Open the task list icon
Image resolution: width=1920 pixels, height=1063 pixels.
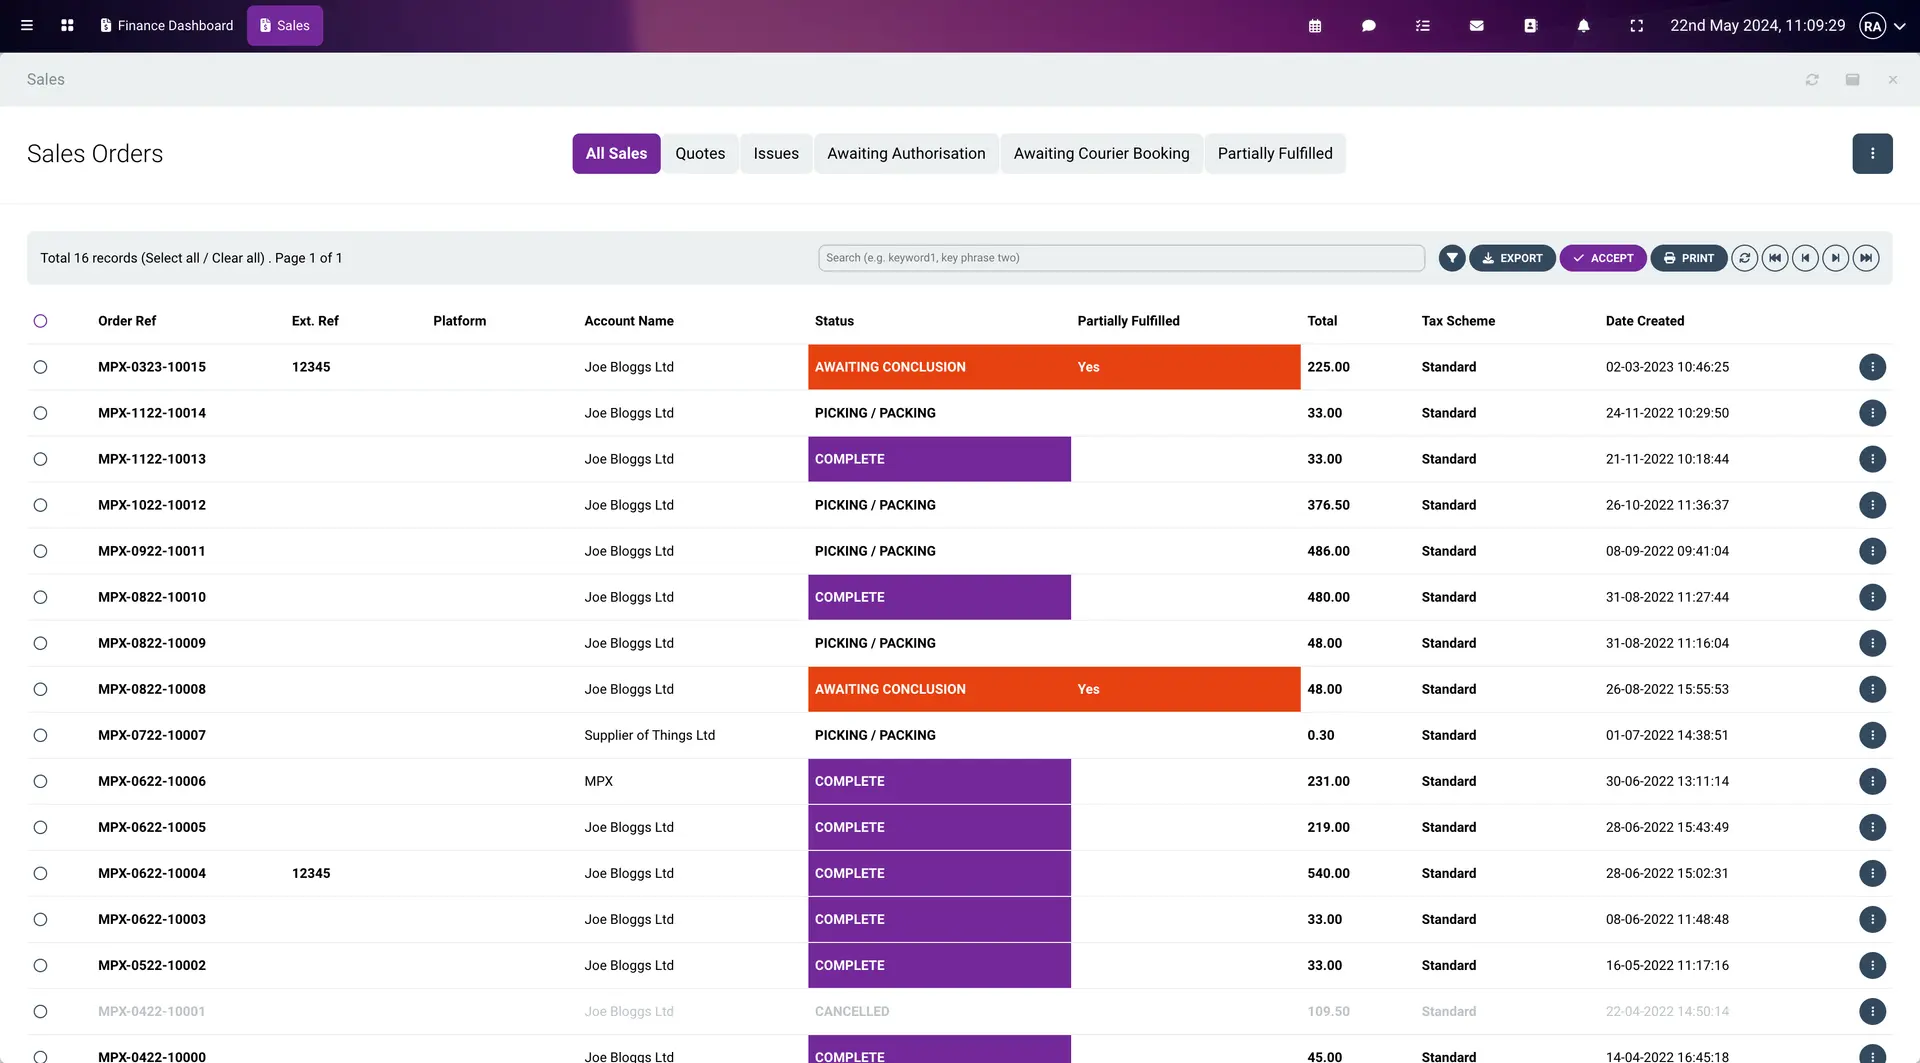[x=1423, y=26]
